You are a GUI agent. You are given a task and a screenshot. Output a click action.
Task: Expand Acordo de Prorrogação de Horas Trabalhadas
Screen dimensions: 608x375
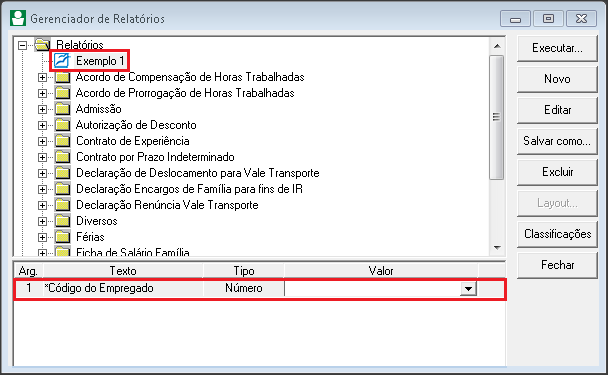tap(42, 93)
